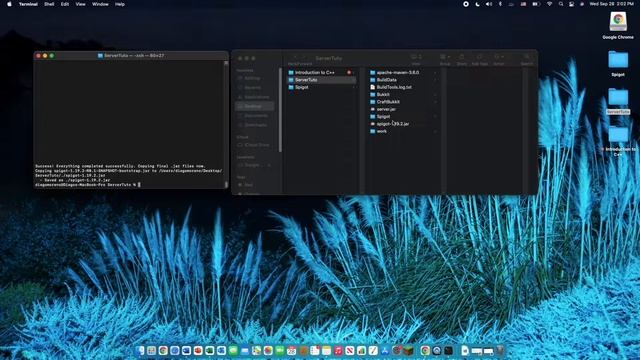This screenshot has height=360, width=640.
Task: Select ServerTuto folder on desktop
Action: pyautogui.click(x=618, y=101)
